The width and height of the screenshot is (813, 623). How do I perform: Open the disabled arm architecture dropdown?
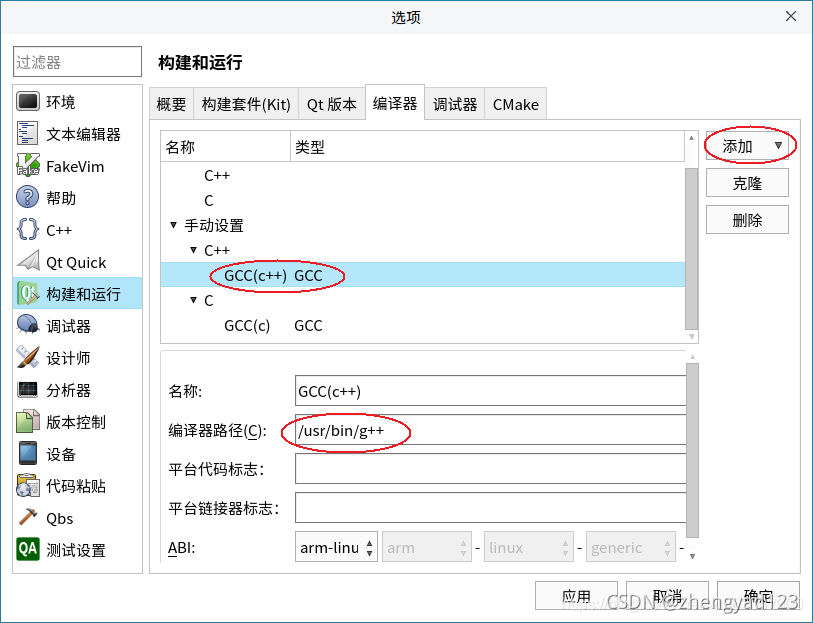click(x=427, y=547)
